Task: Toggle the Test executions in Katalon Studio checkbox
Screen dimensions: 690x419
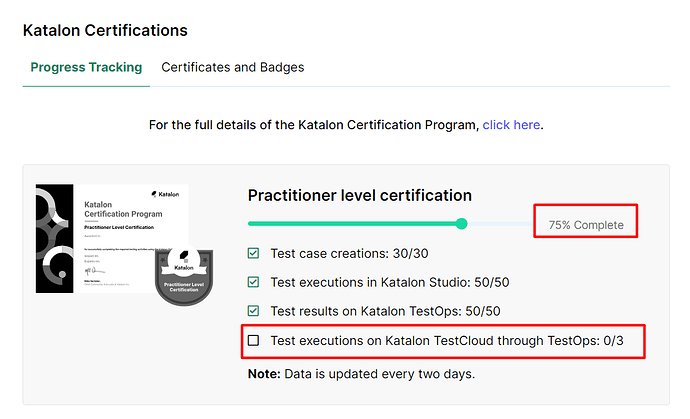Action: [x=254, y=283]
